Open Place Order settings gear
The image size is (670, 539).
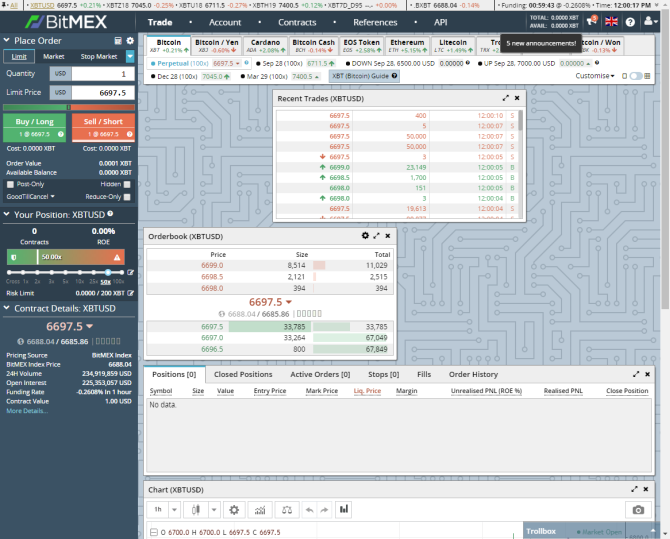(130, 41)
